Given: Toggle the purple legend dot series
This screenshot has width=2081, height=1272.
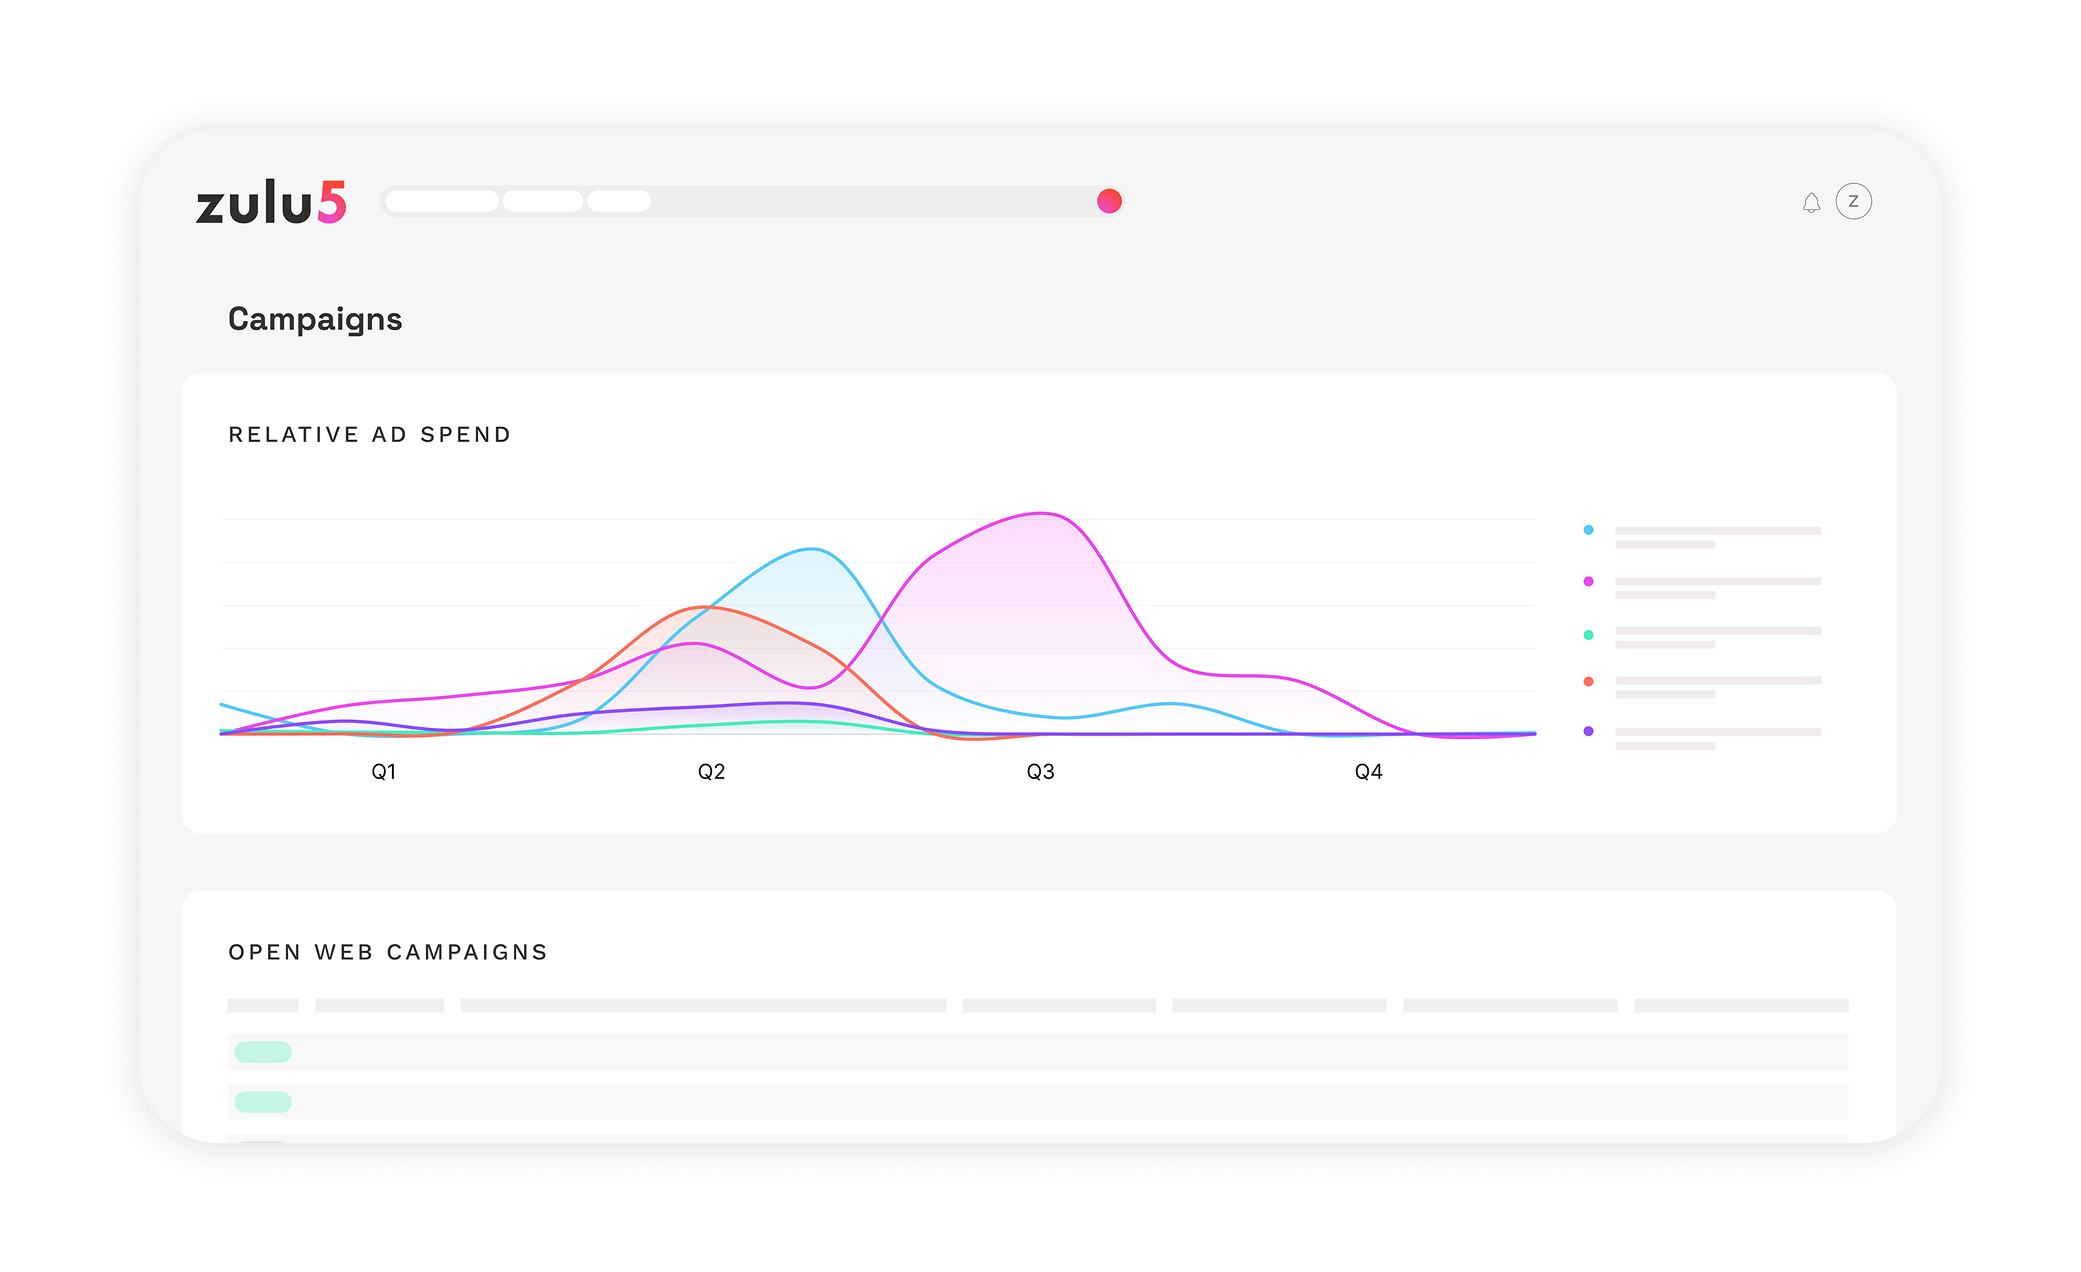Looking at the screenshot, I should click(1588, 731).
